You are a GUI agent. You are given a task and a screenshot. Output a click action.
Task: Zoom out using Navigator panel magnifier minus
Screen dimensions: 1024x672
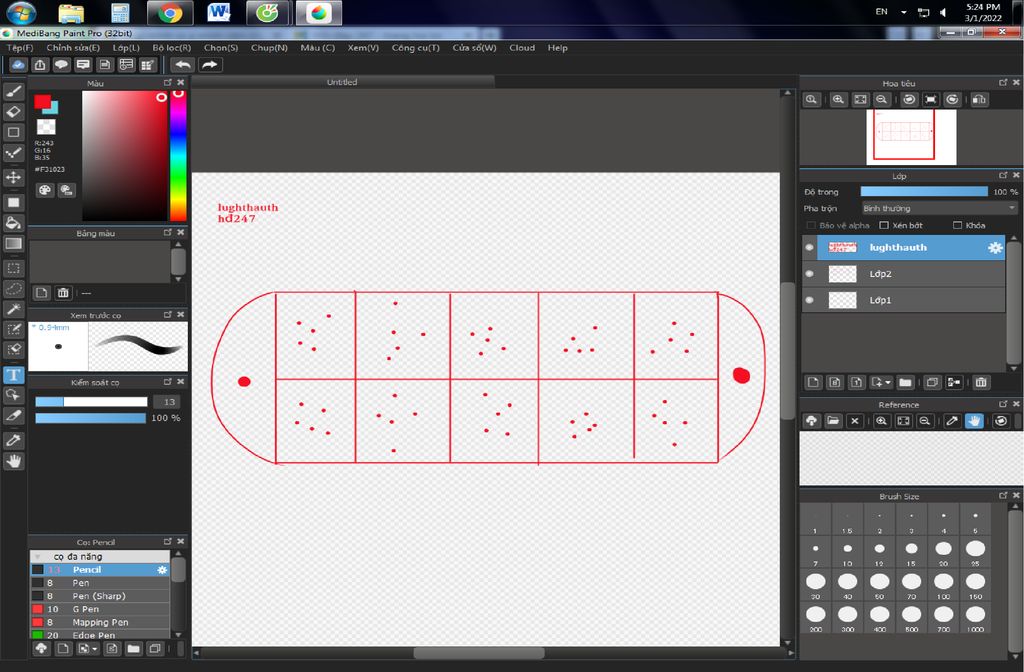tap(882, 100)
